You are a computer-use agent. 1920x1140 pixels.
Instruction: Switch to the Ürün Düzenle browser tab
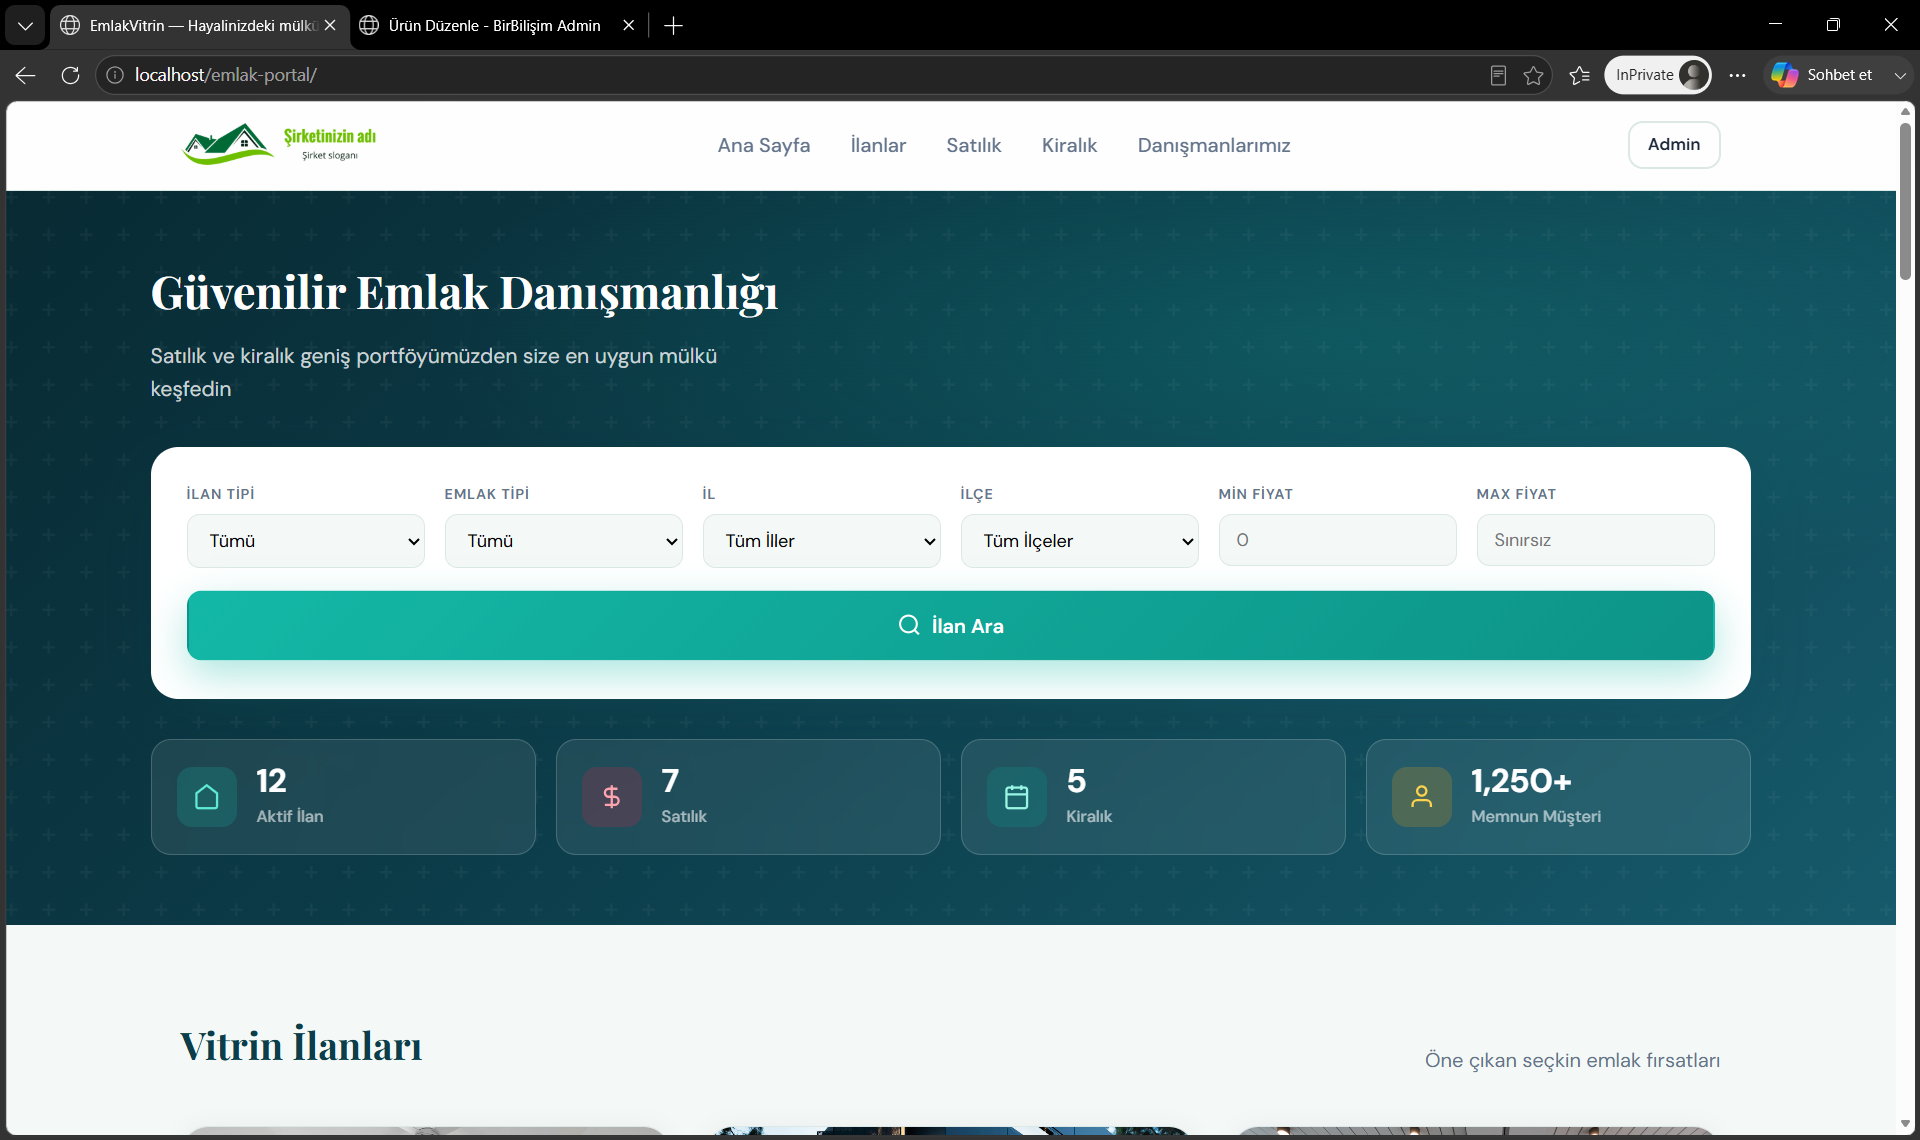495,26
